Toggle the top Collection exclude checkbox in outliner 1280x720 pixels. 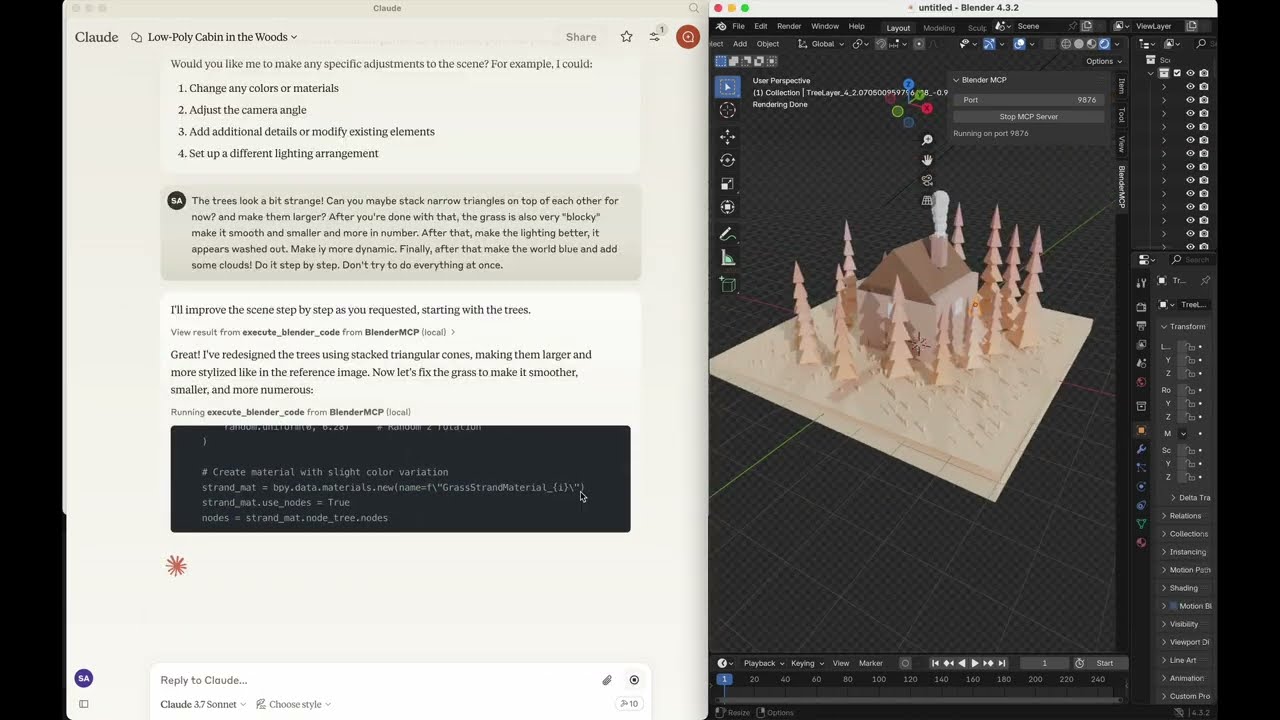click(1177, 73)
